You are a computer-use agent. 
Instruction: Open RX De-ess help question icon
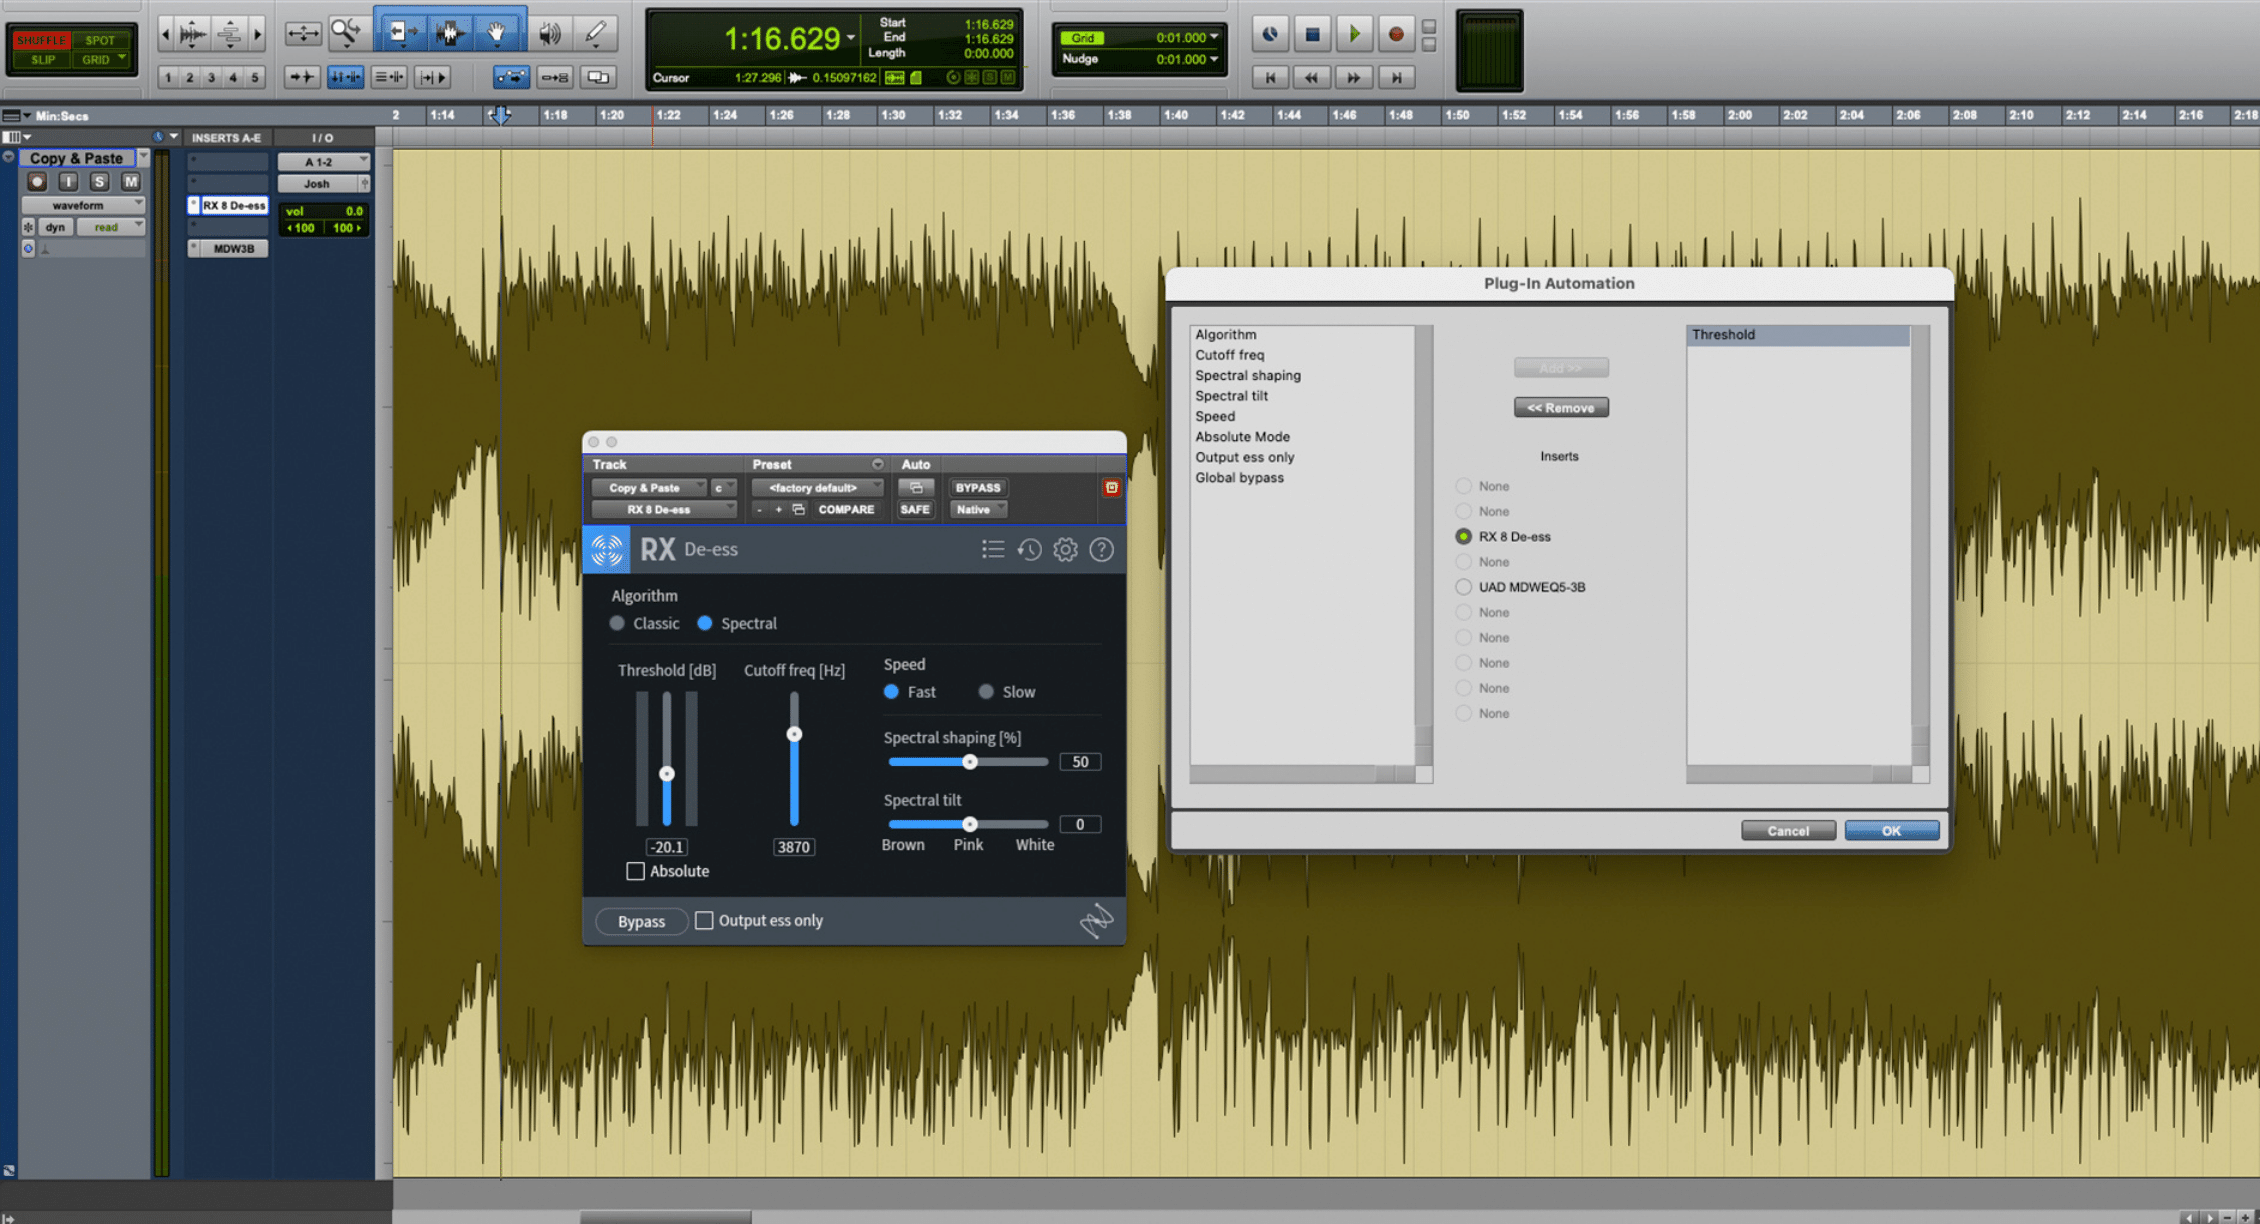click(1101, 549)
